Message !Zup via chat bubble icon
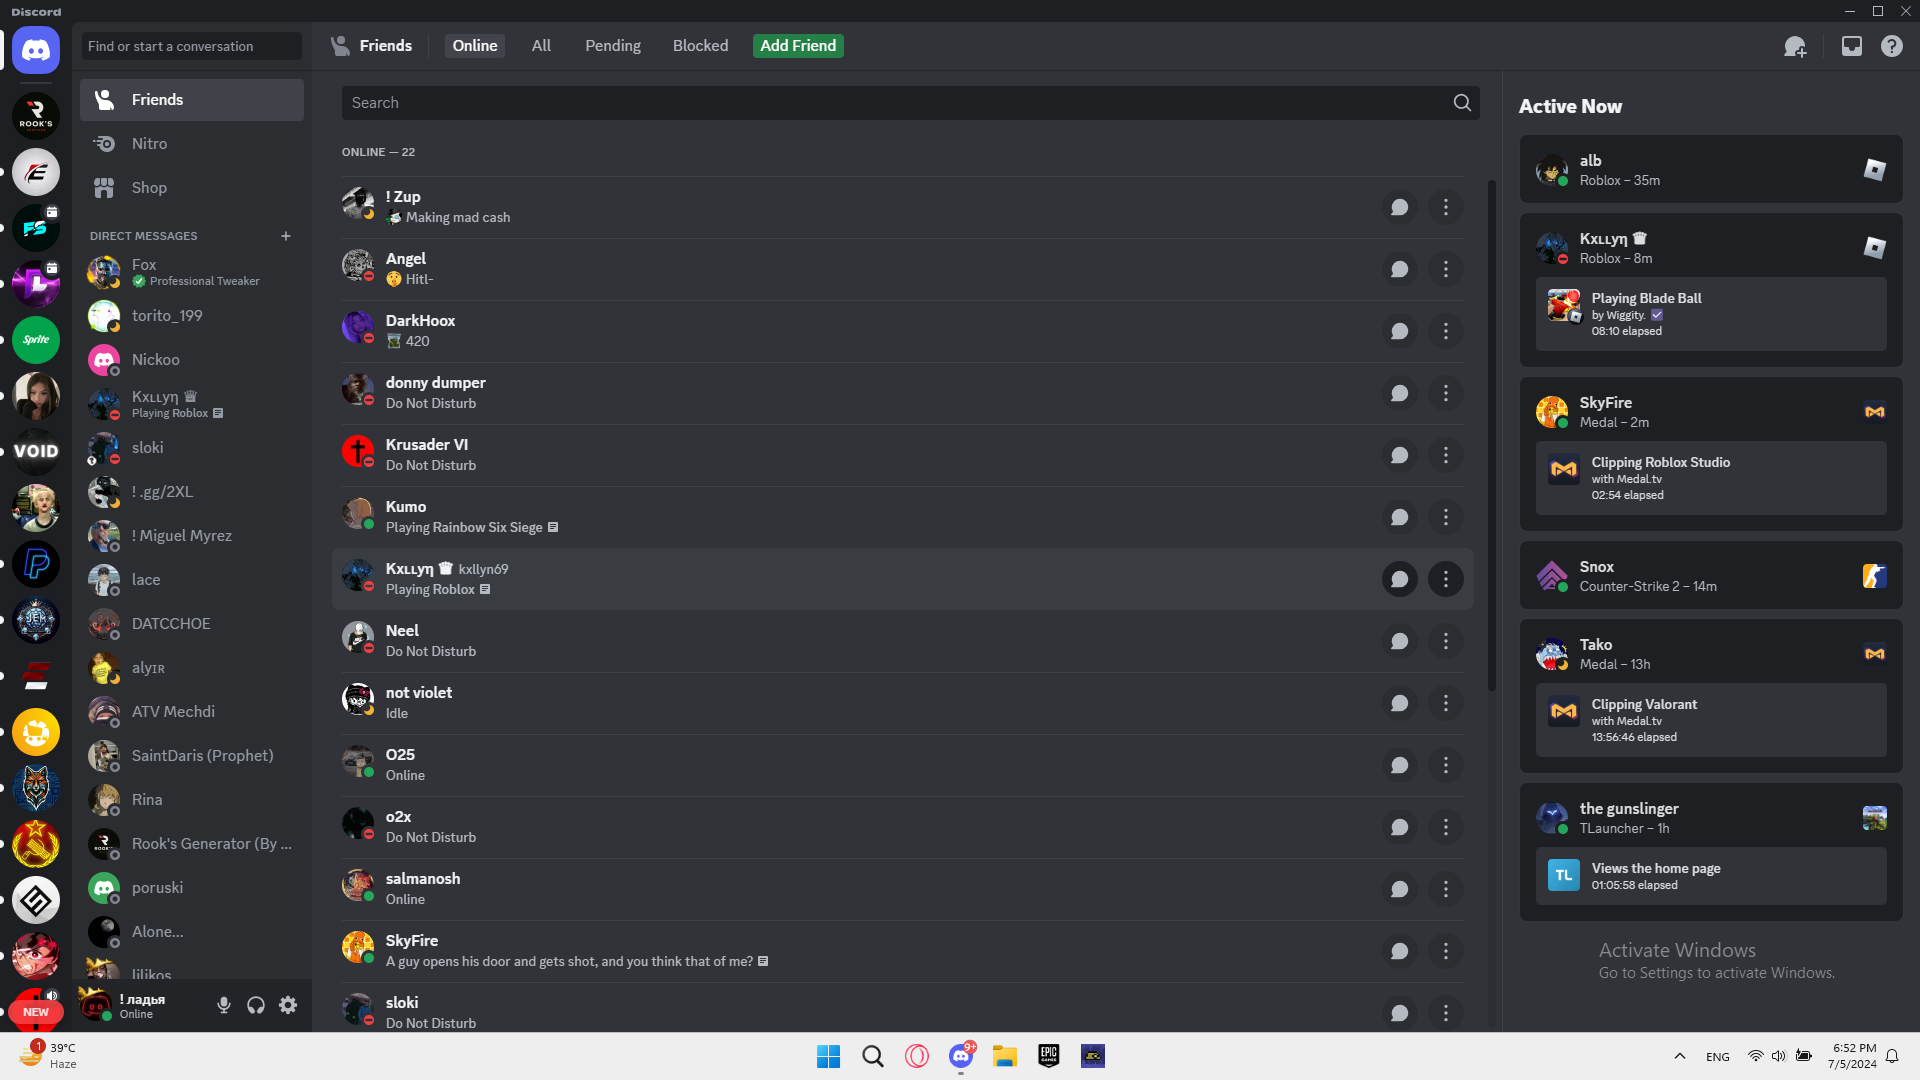The image size is (1920, 1080). point(1400,207)
